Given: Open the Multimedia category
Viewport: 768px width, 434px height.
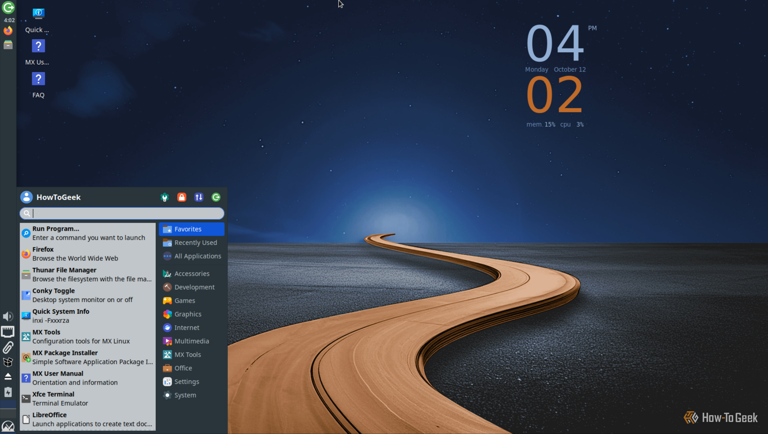Looking at the screenshot, I should (192, 341).
